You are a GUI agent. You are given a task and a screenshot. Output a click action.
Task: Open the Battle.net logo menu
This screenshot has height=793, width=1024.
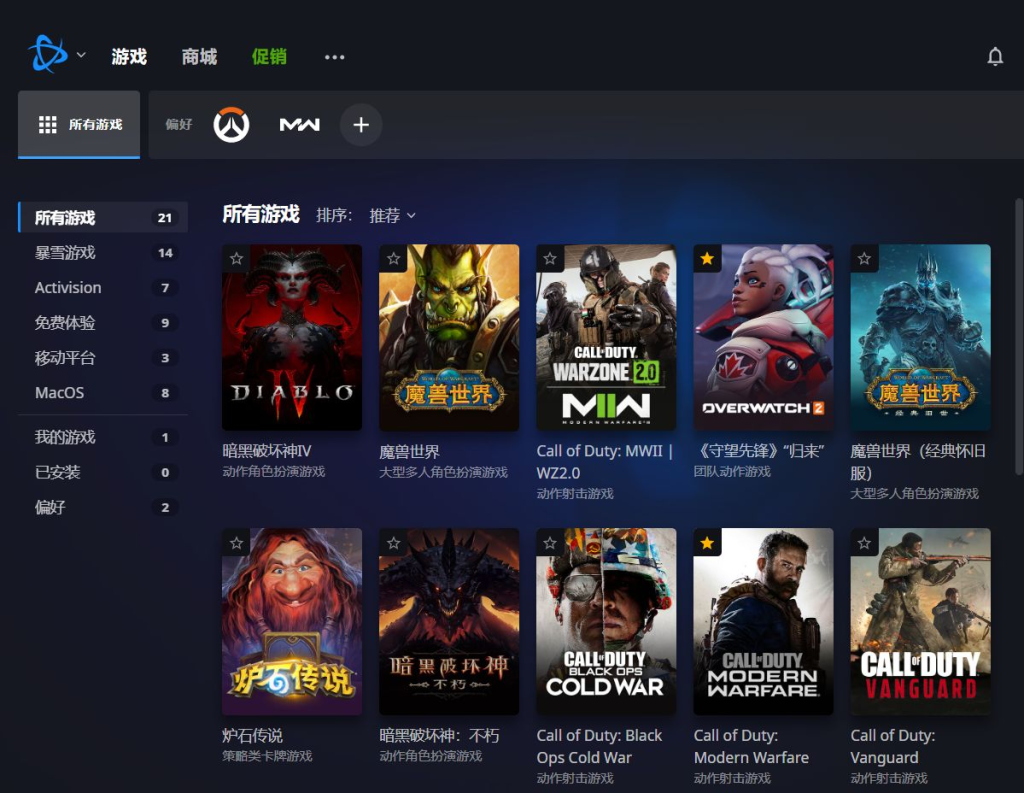48,54
